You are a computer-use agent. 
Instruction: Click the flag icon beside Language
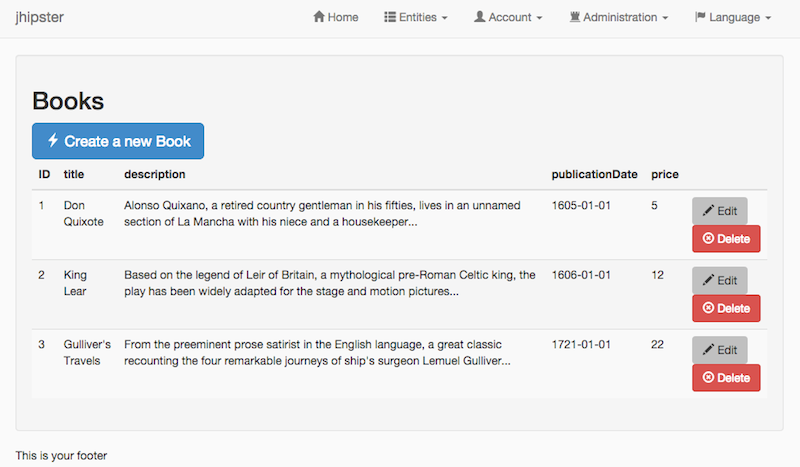[x=700, y=17]
